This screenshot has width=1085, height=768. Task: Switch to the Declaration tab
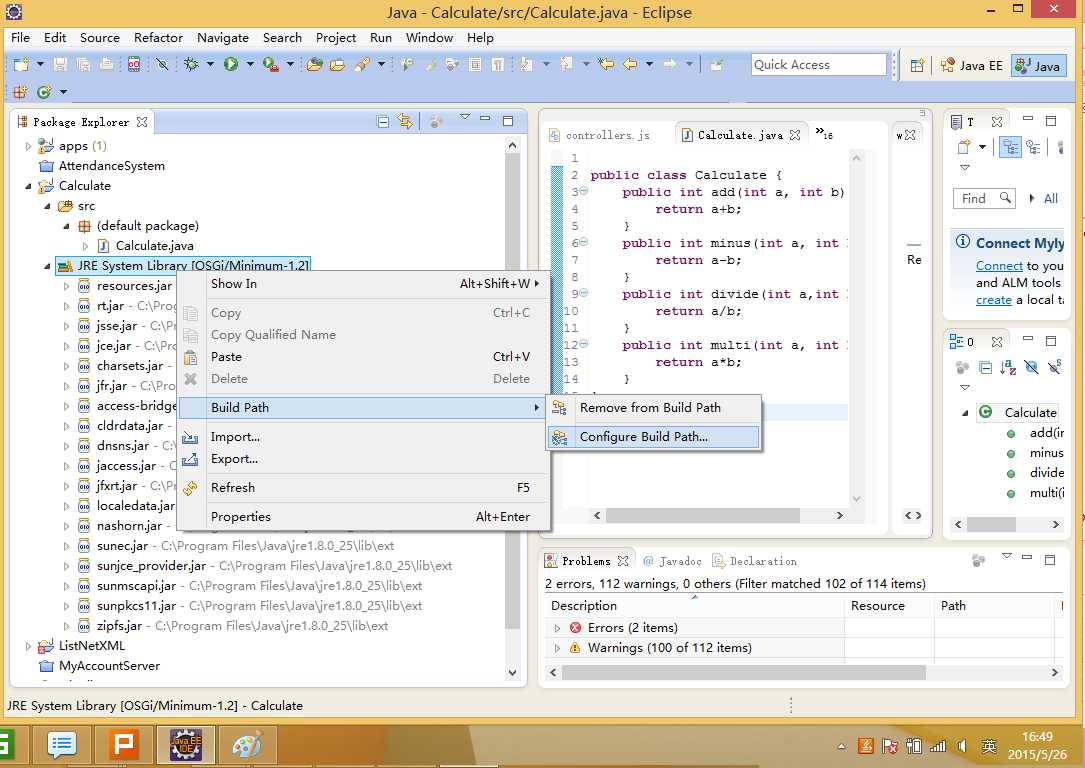pyautogui.click(x=755, y=561)
